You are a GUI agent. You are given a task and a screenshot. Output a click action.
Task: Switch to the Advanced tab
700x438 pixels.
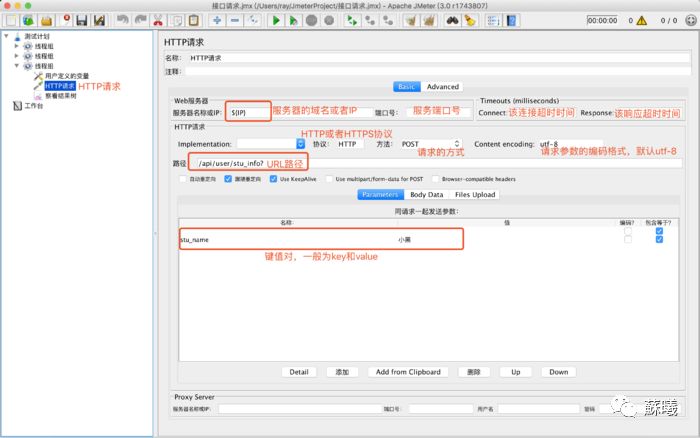point(442,87)
